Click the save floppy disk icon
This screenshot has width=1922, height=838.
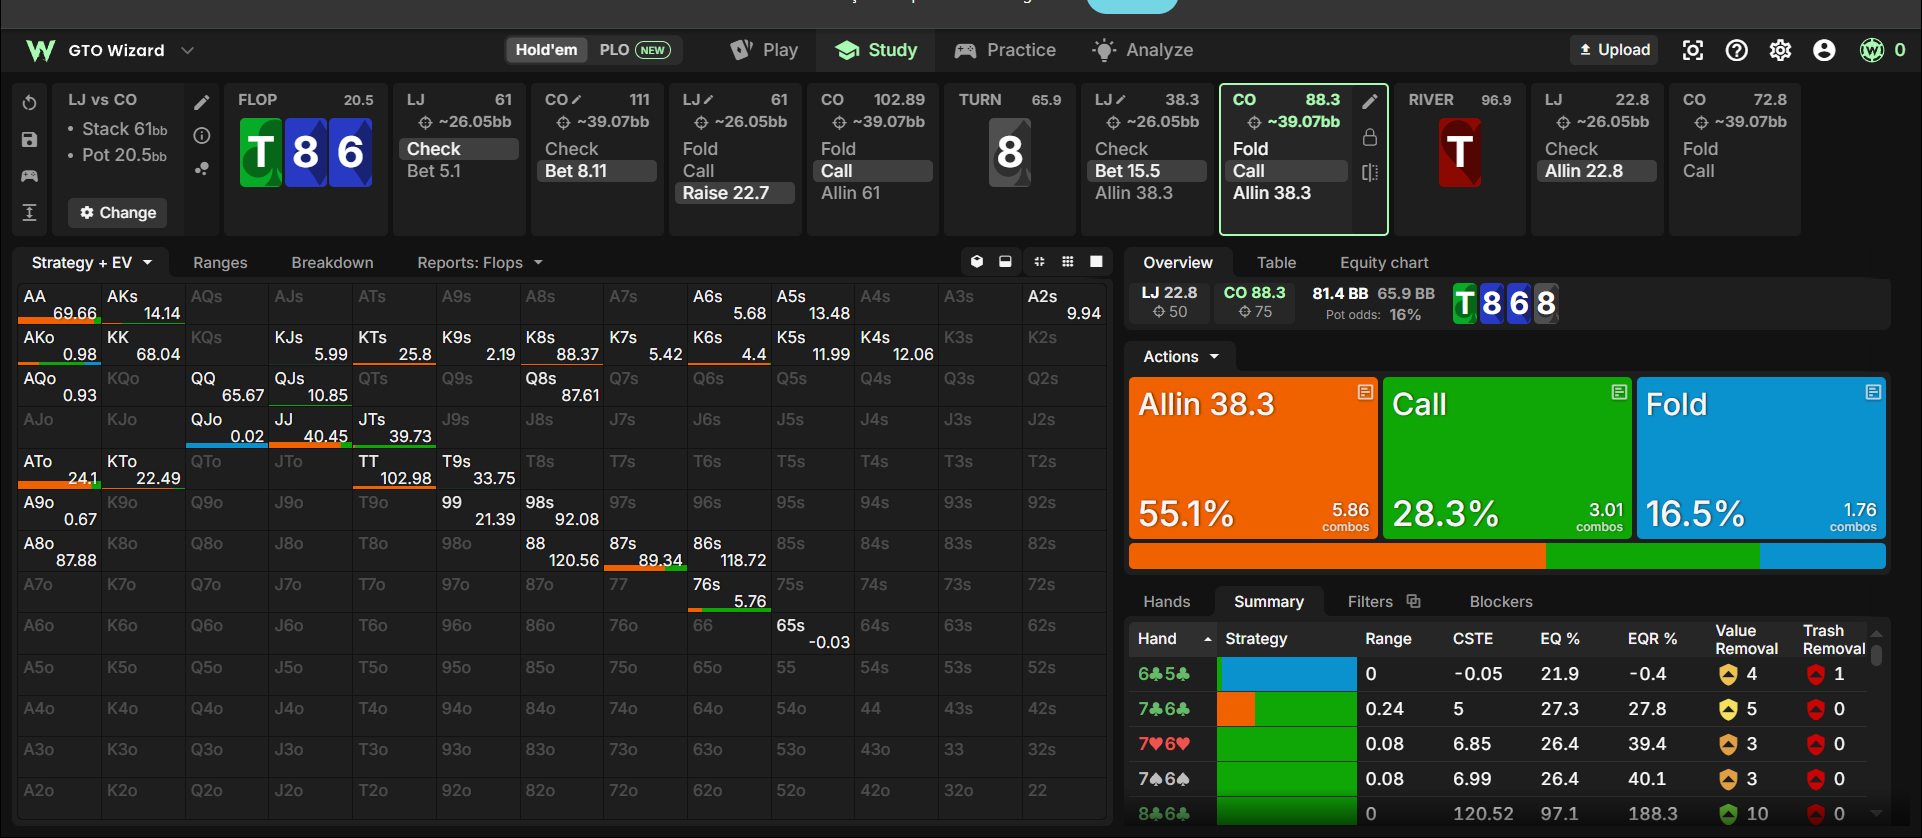pos(29,140)
